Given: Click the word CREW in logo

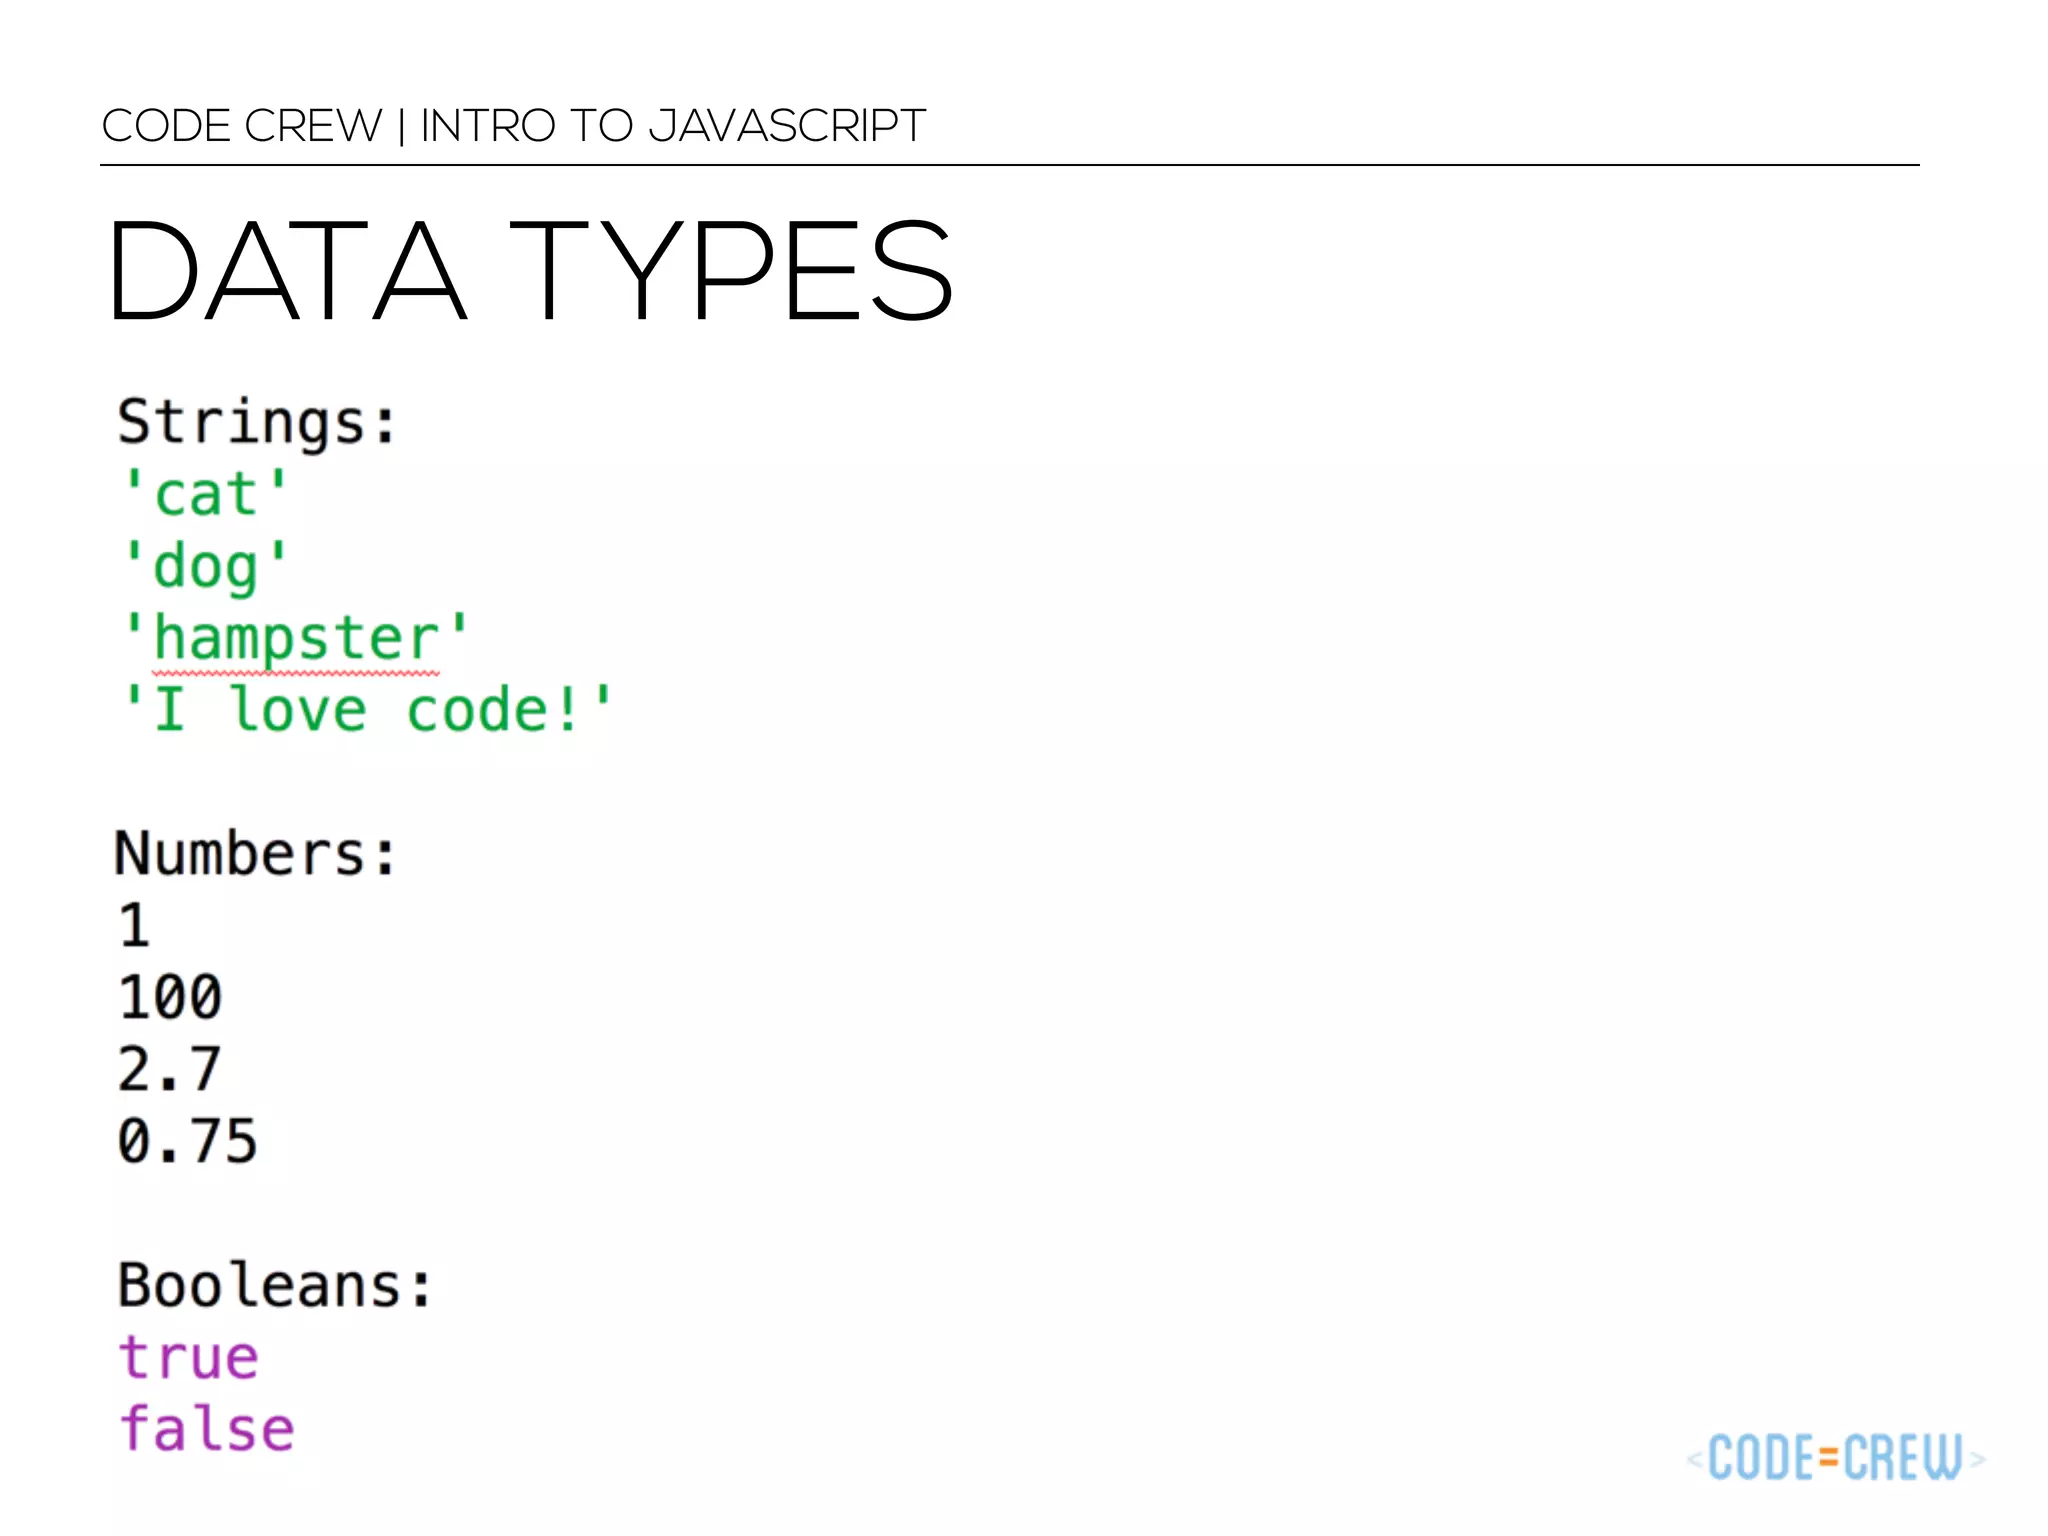Looking at the screenshot, I should pos(1902,1458).
